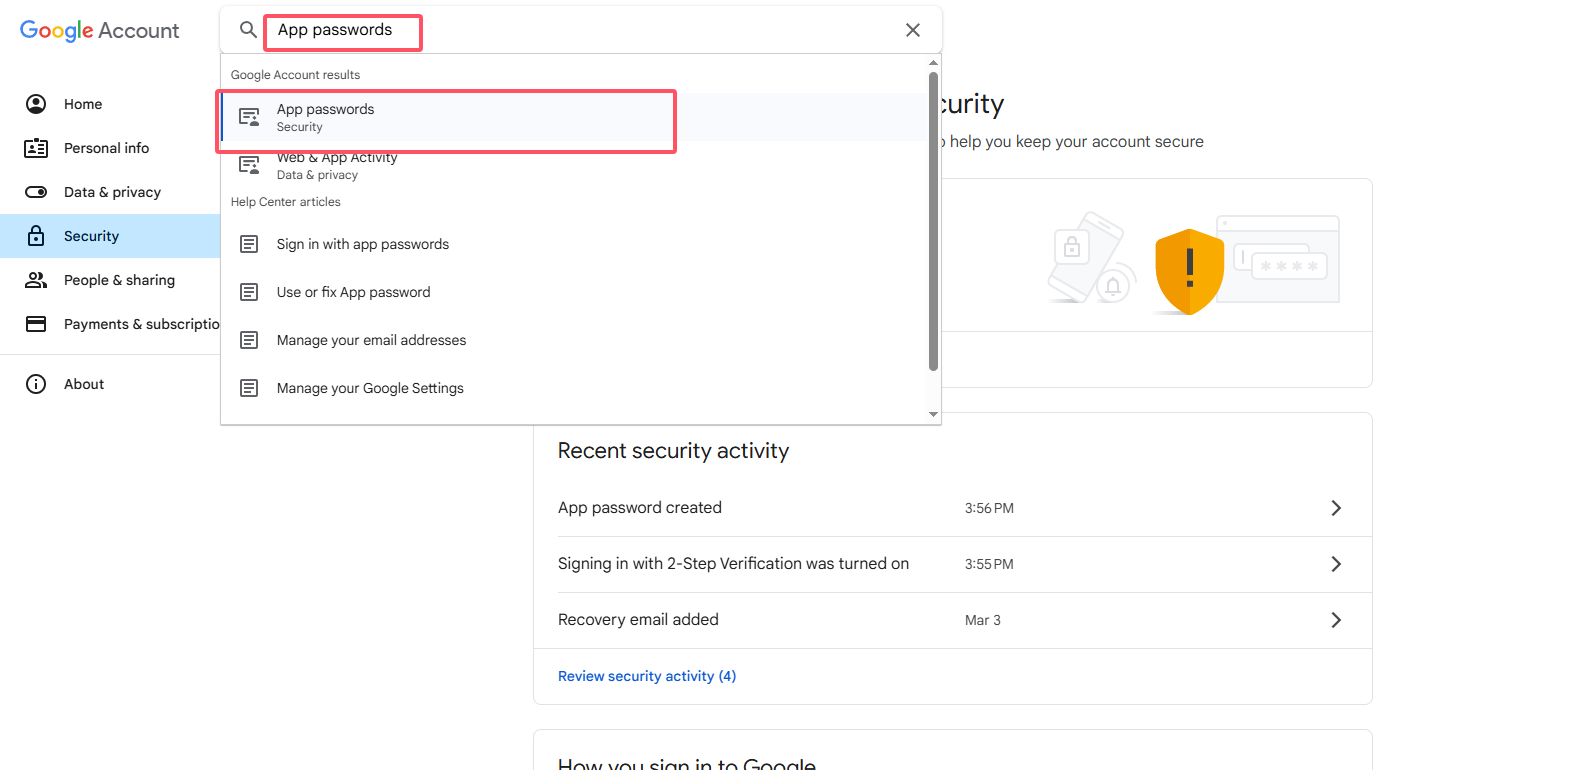Open the About page
This screenshot has height=770, width=1587.
[110, 384]
